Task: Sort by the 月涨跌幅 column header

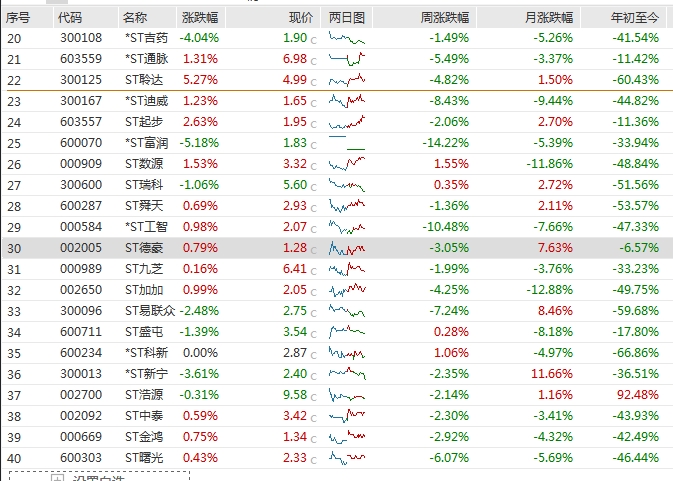Action: tap(550, 17)
